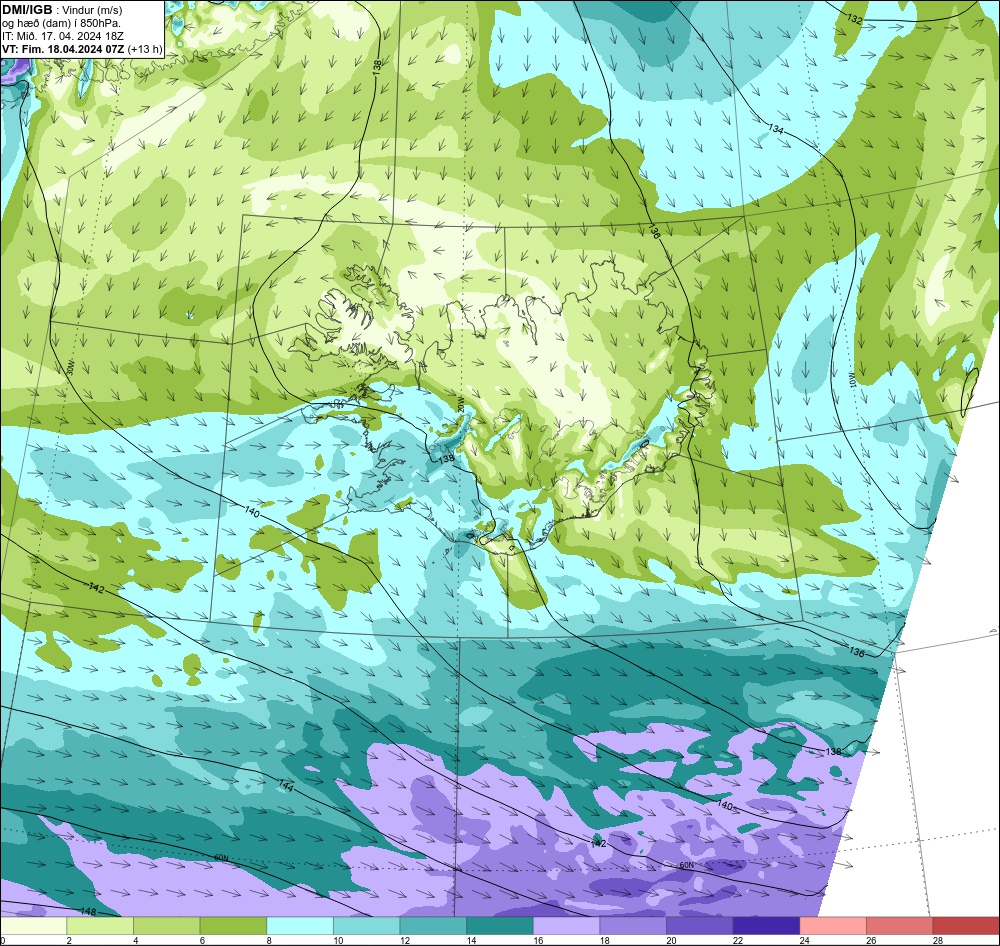Select the deep indigo 22–24 m/s legend swatch
Image resolution: width=1000 pixels, height=946 pixels.
pyautogui.click(x=767, y=926)
